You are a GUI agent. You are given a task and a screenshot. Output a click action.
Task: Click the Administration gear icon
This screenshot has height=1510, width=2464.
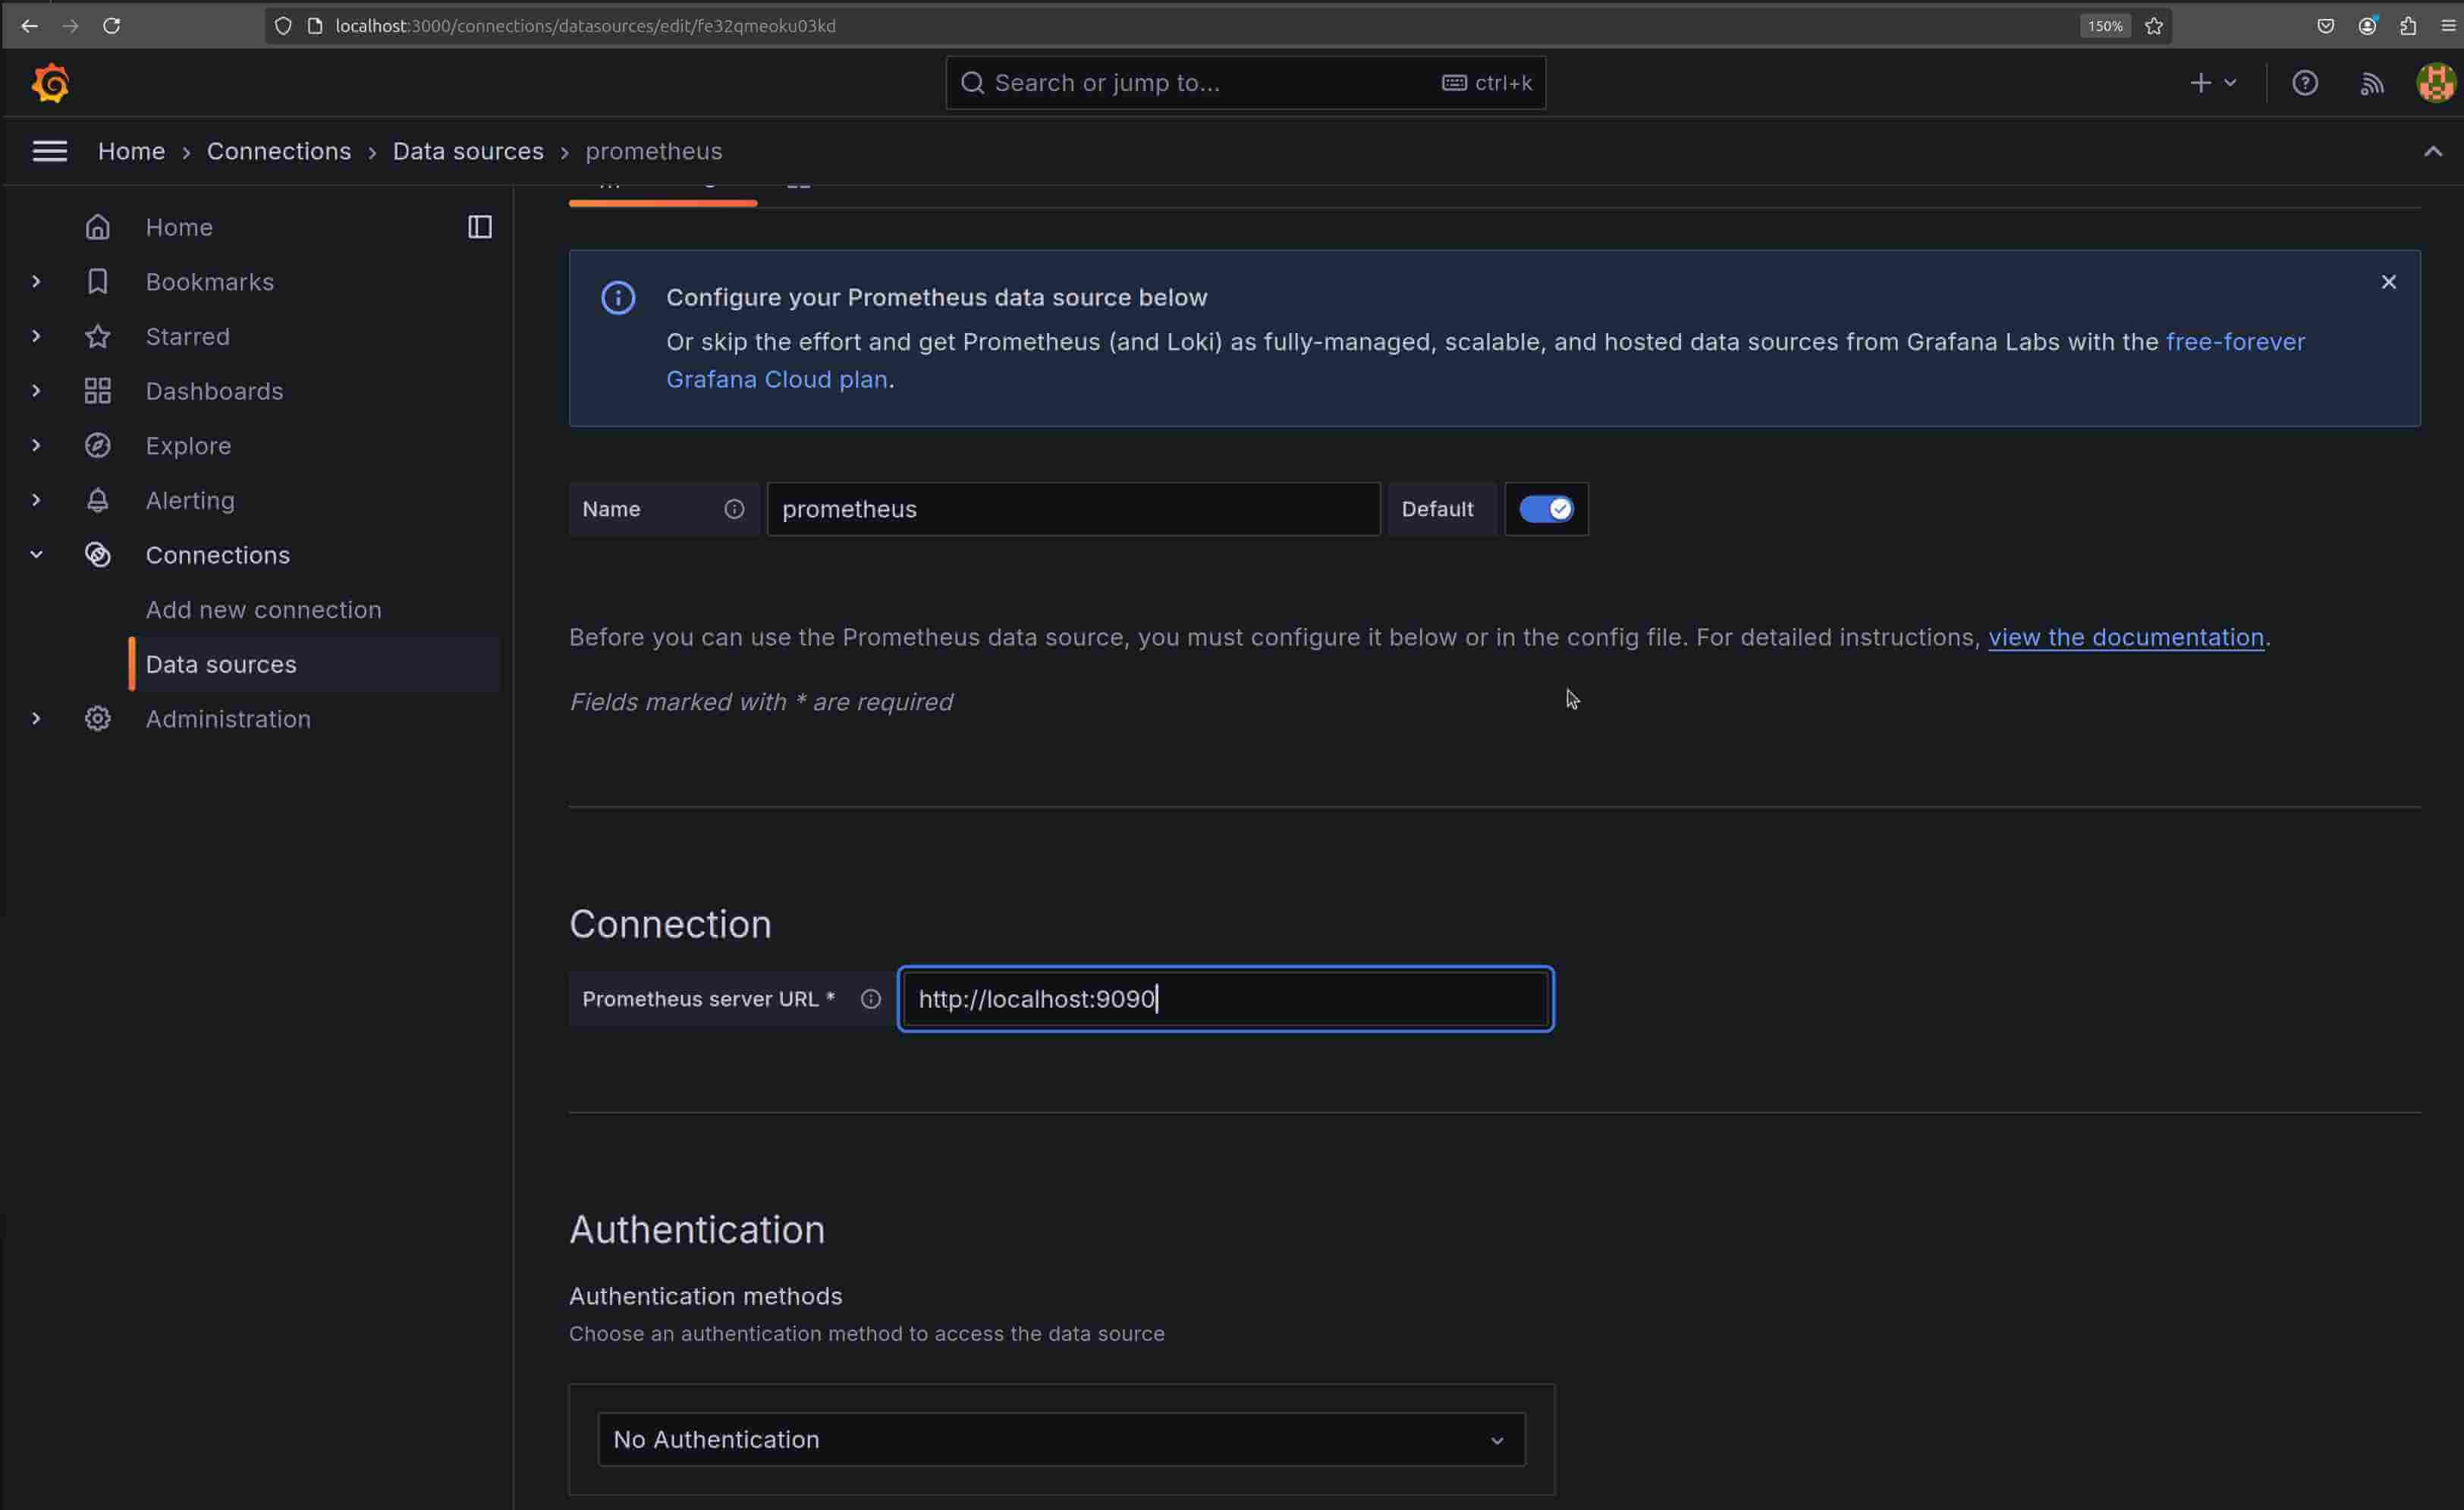(x=98, y=718)
